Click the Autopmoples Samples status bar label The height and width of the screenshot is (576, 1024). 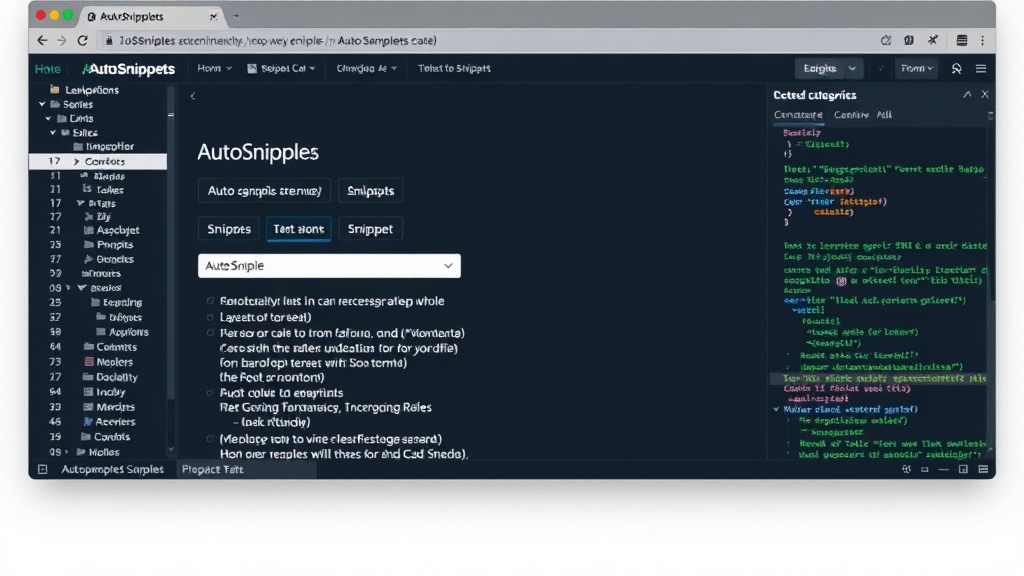tap(112, 469)
